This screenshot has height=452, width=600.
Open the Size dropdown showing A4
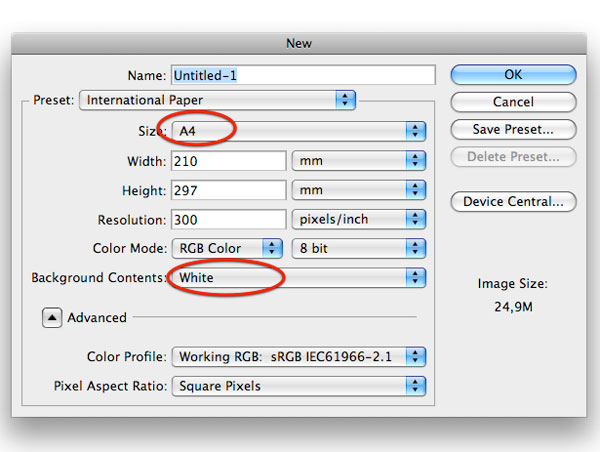(298, 131)
